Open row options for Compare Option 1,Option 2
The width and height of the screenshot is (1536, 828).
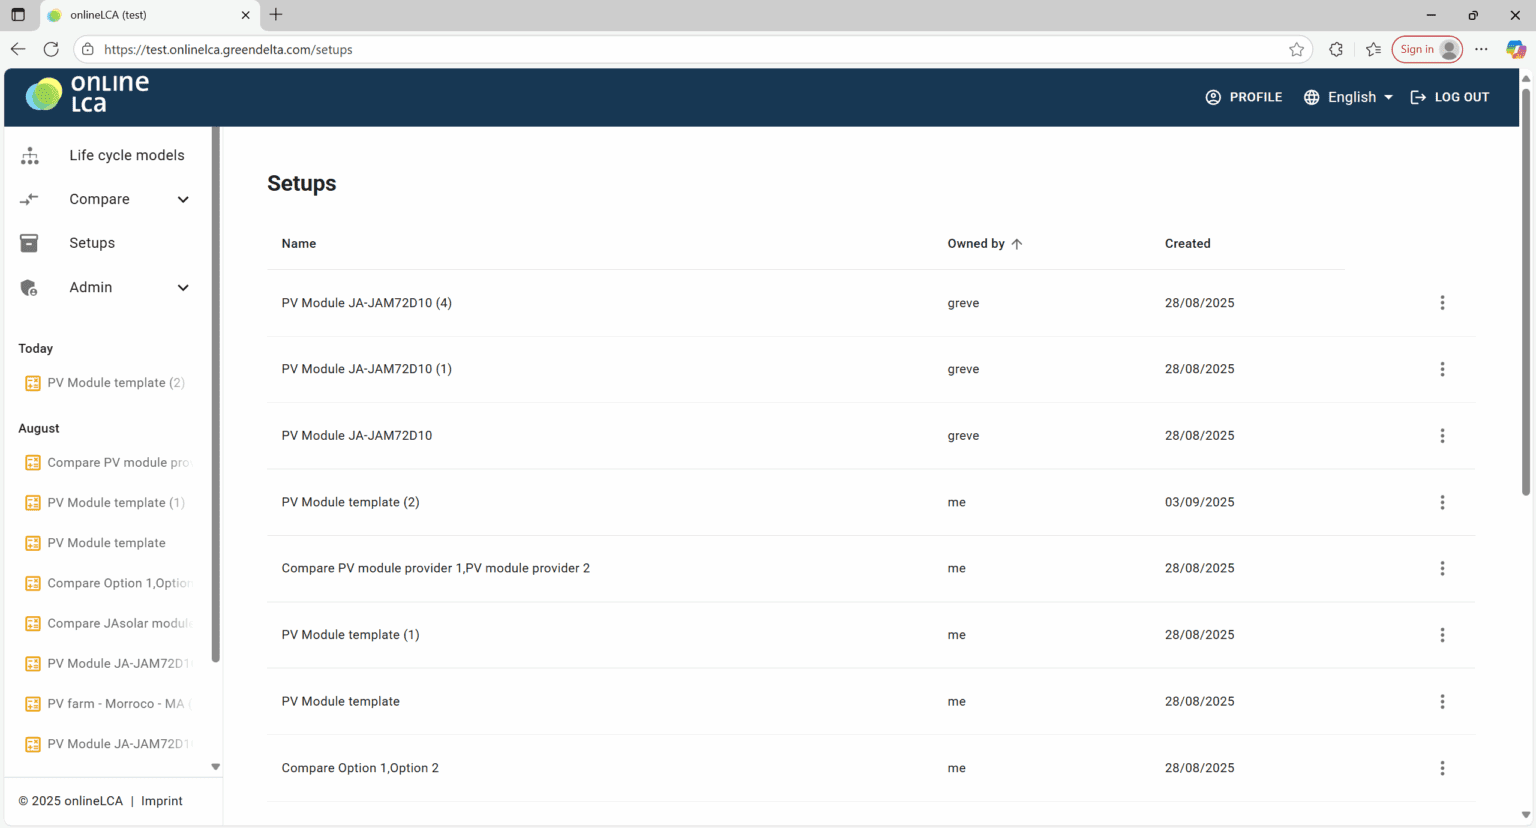pyautogui.click(x=1441, y=768)
